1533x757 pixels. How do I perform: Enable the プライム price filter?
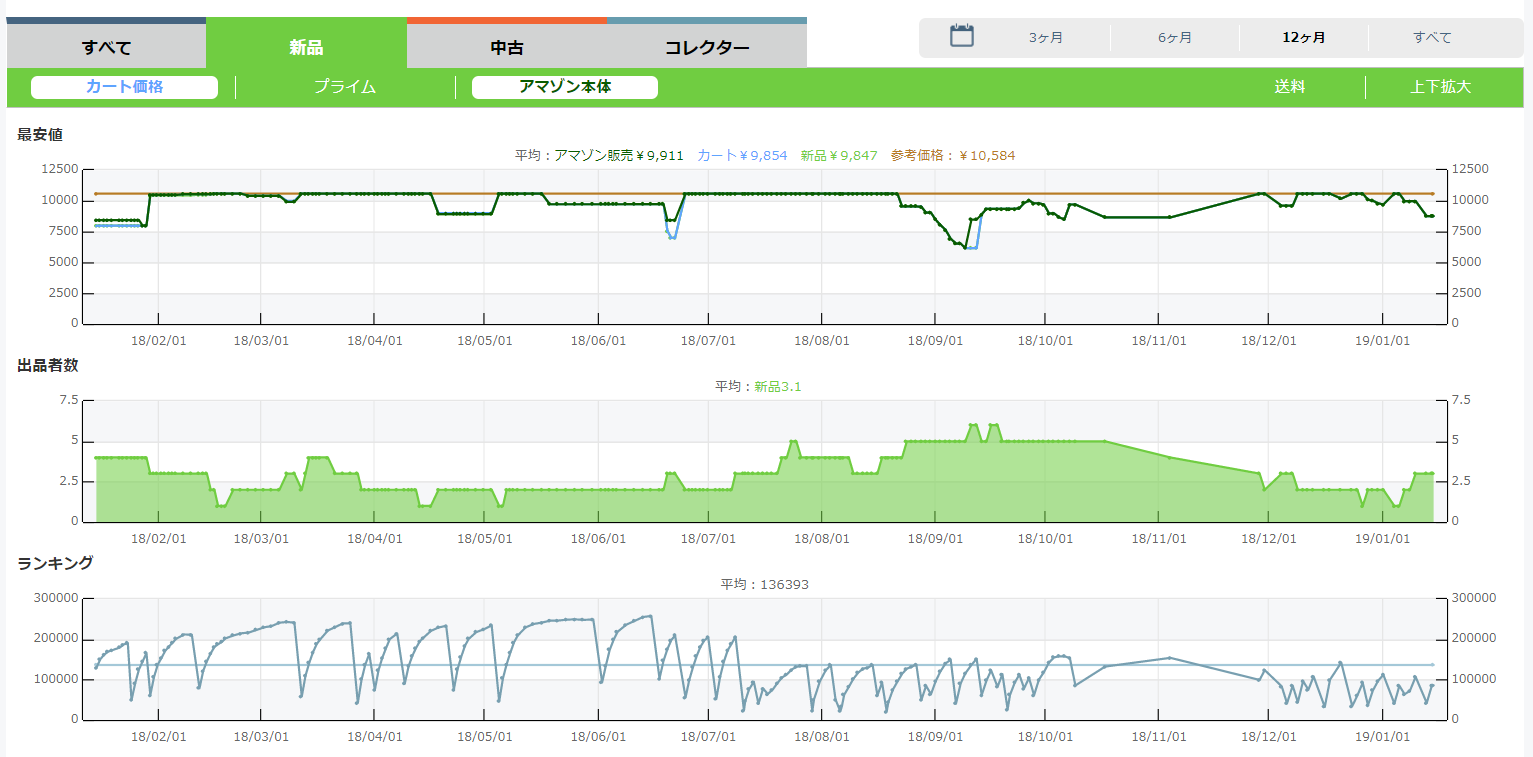click(345, 87)
